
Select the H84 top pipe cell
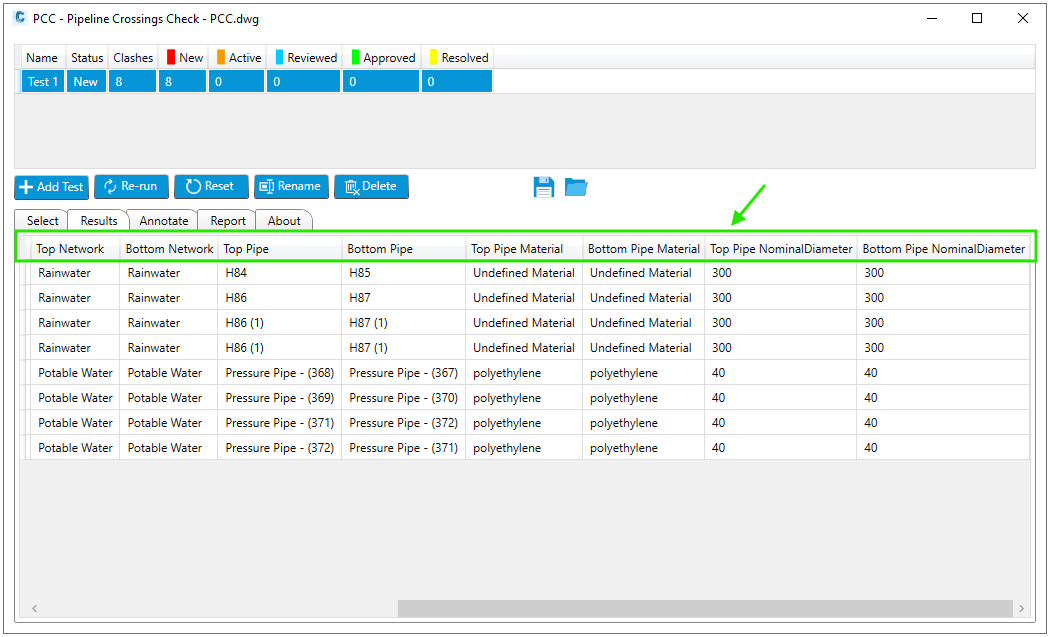pyautogui.click(x=280, y=273)
